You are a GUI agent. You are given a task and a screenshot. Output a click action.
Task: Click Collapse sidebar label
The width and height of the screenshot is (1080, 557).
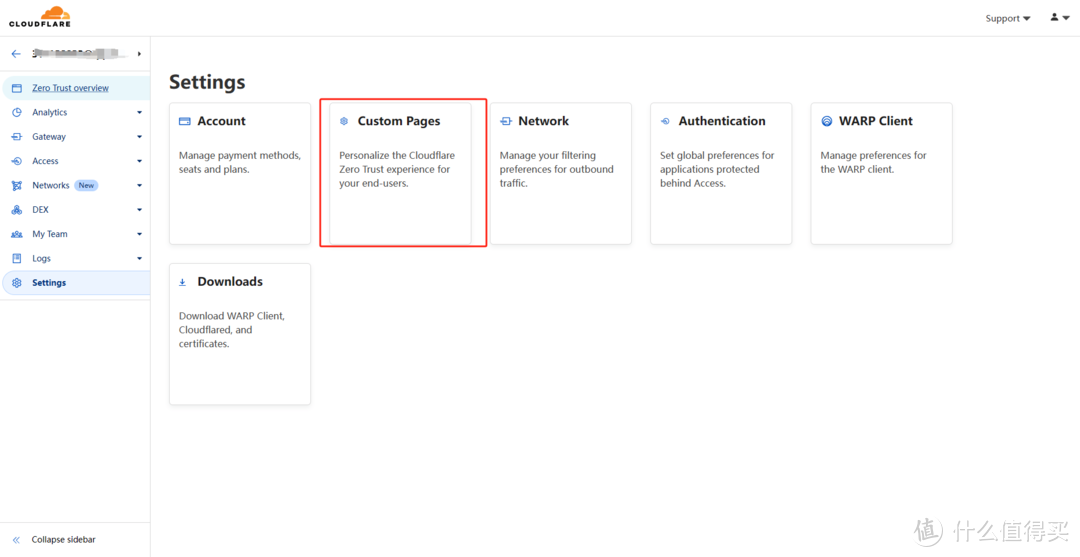(x=63, y=540)
